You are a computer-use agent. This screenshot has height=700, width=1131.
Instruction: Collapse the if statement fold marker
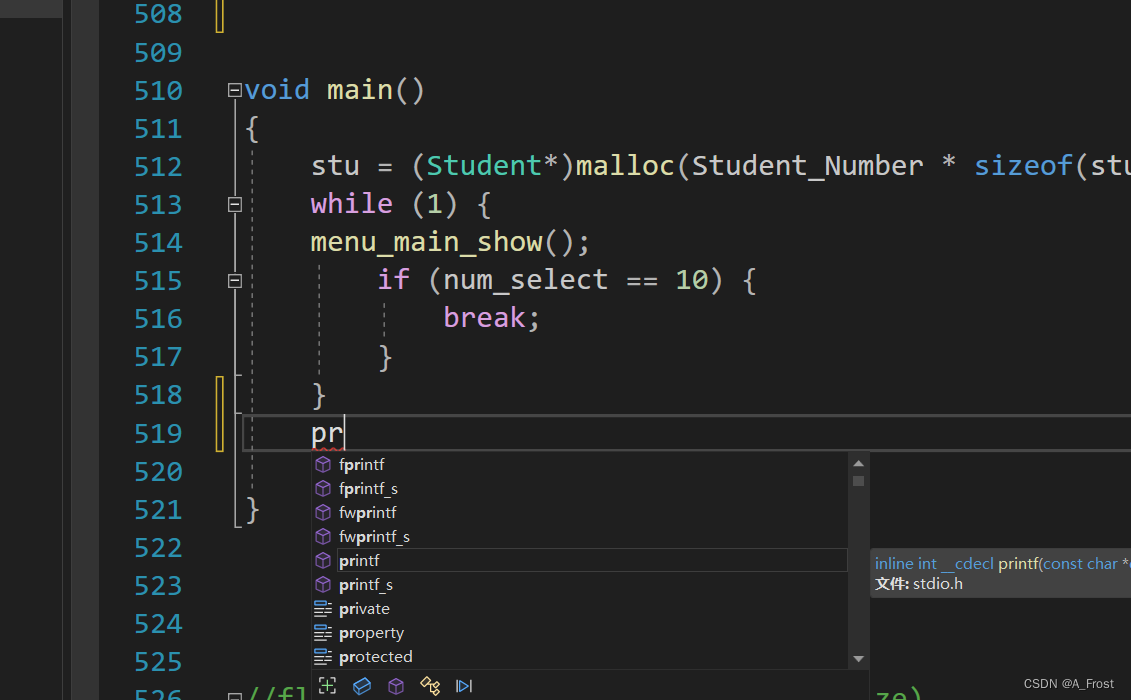[234, 281]
